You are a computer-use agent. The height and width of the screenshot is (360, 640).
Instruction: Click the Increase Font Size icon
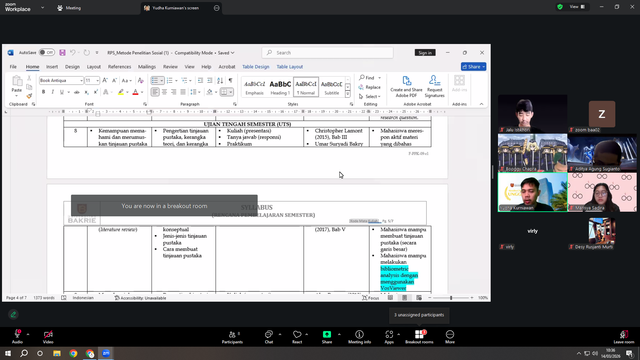tap(105, 81)
